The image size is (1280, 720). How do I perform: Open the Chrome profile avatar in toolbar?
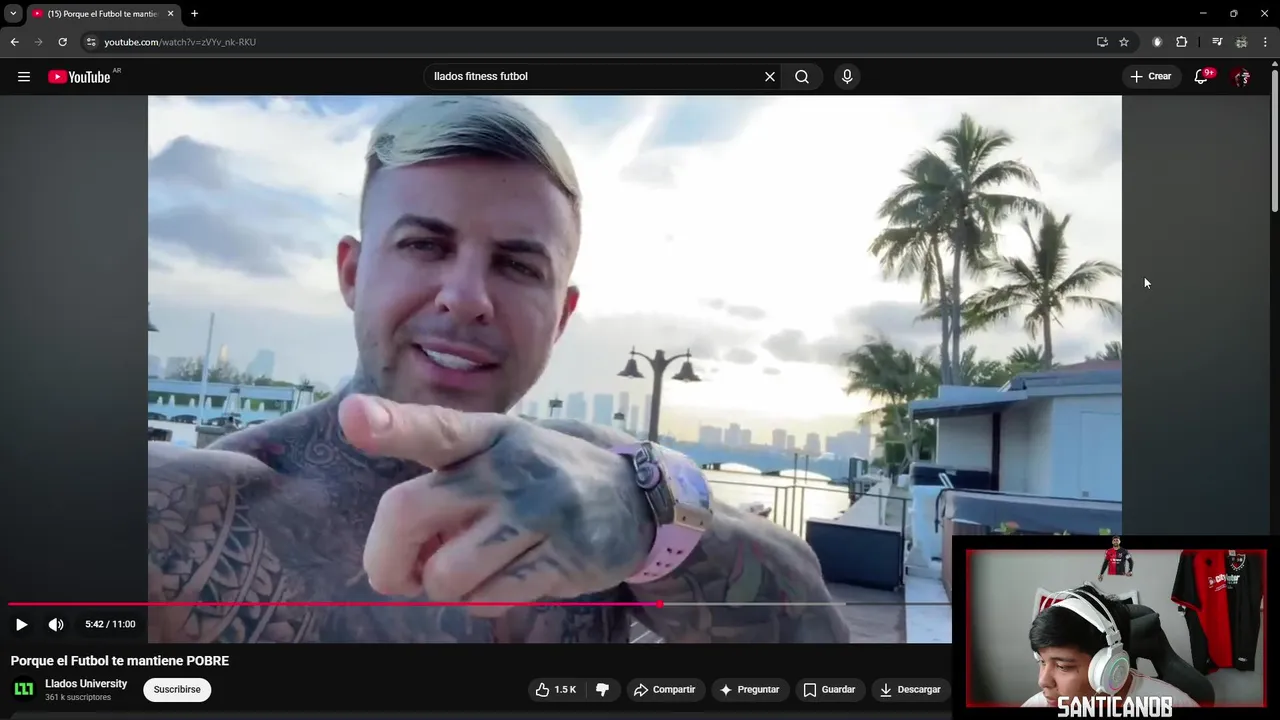coord(1241,42)
